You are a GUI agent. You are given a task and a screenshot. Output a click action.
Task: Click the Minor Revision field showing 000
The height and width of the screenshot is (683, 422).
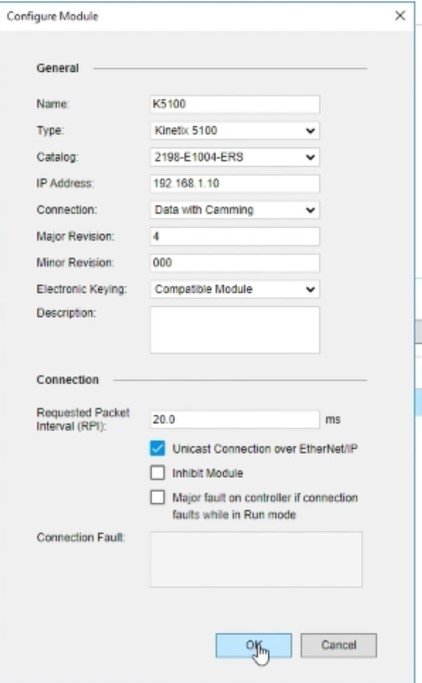235,263
